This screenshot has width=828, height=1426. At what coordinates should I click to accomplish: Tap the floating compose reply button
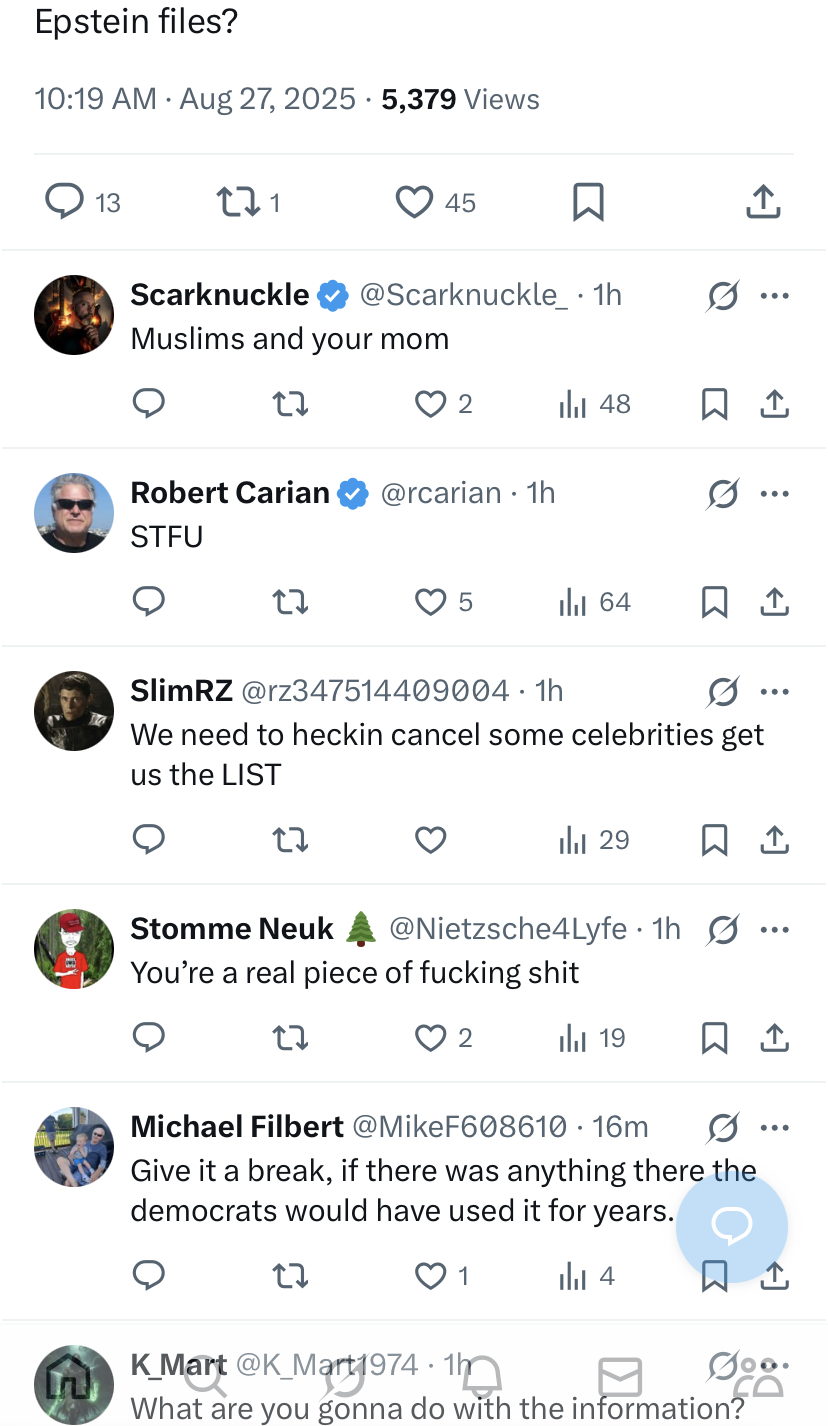tap(732, 1226)
